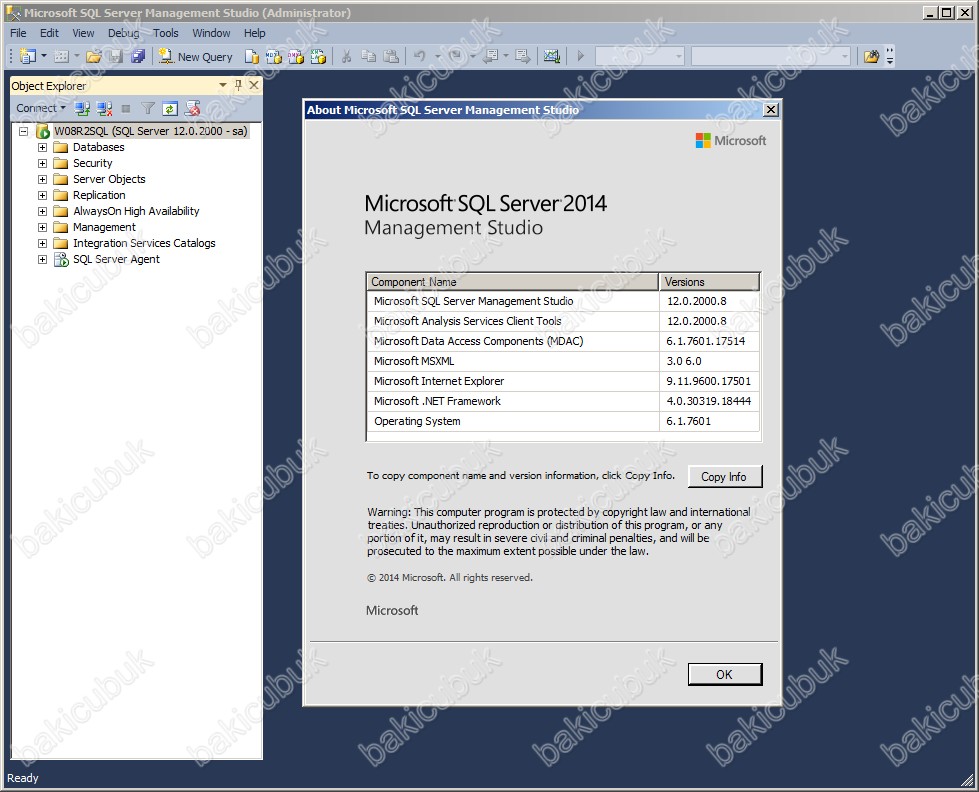Click OK in the About dialog
Screen dimensions: 979x792
click(724, 675)
